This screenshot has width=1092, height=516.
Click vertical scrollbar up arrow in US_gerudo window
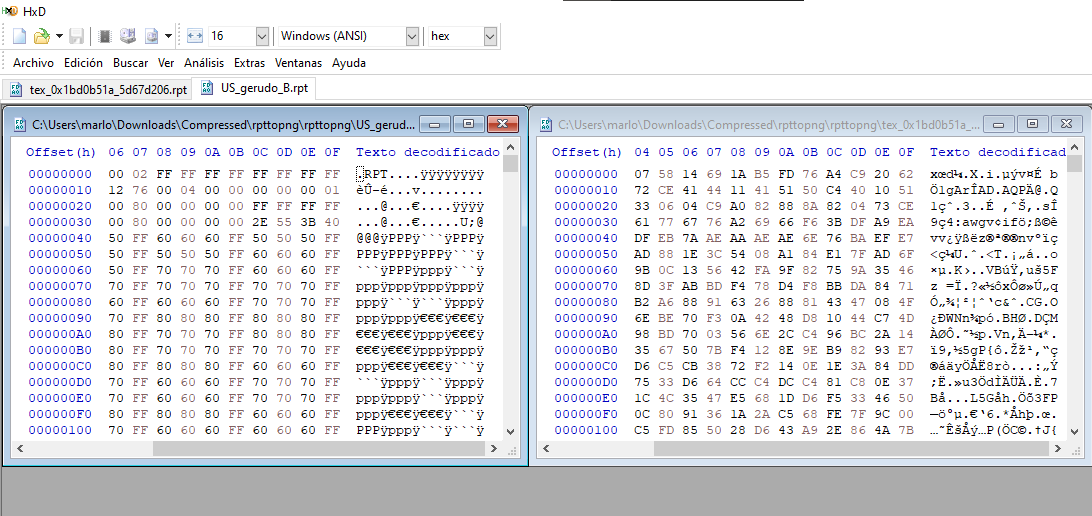pyautogui.click(x=510, y=147)
